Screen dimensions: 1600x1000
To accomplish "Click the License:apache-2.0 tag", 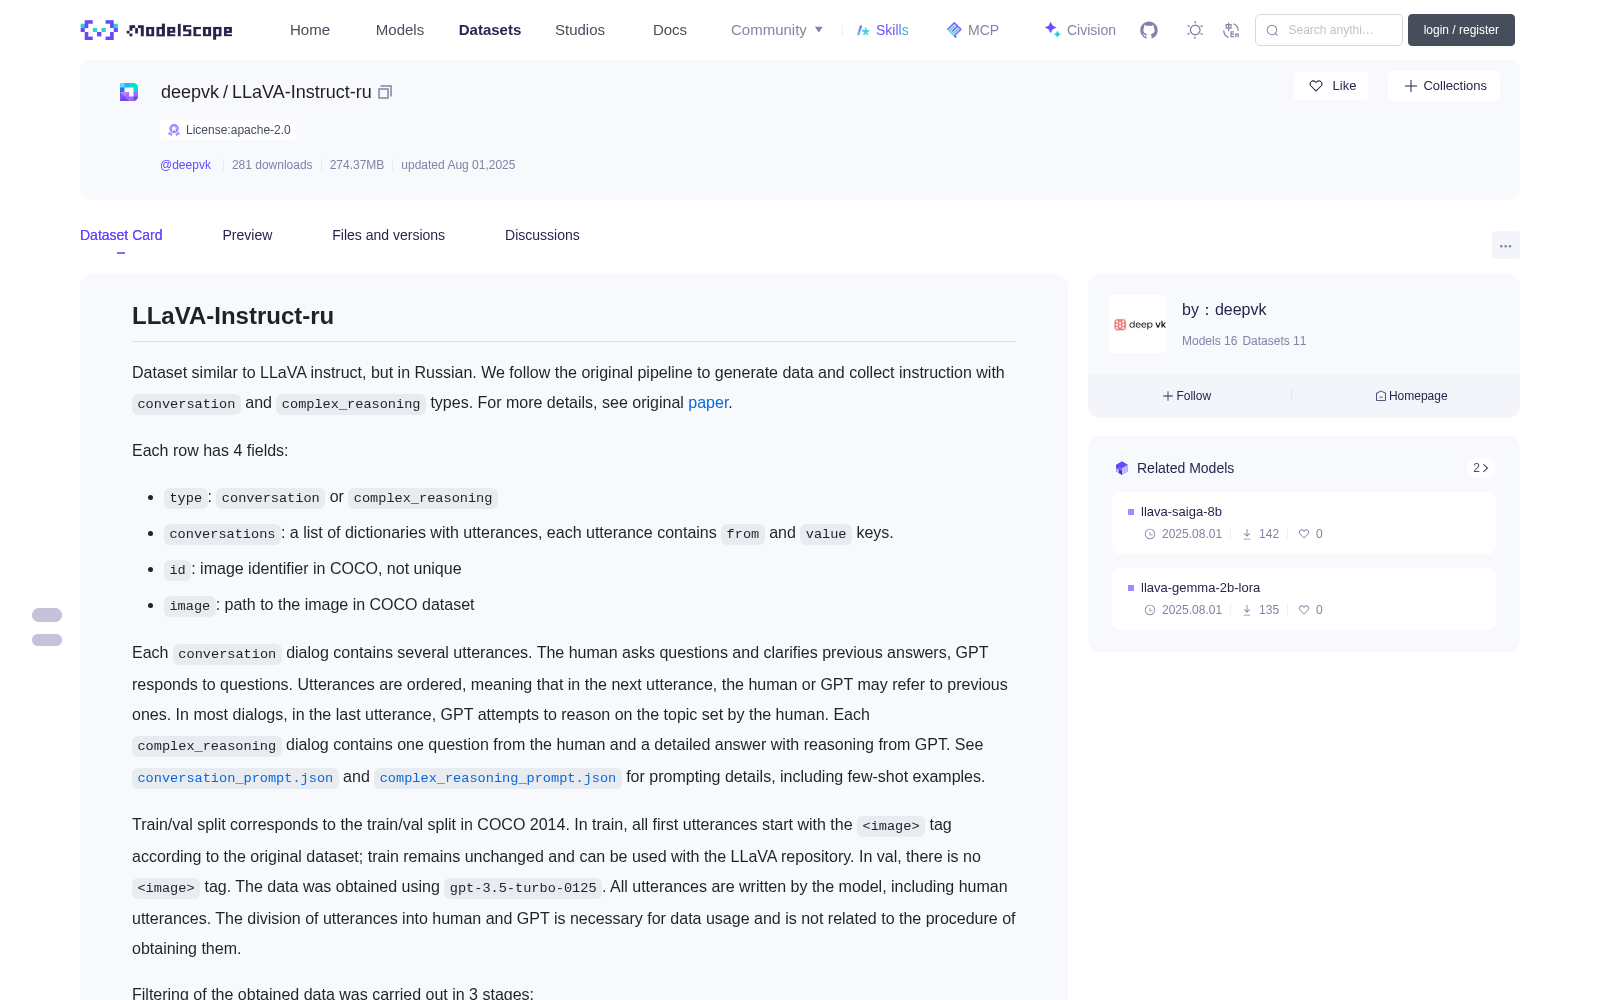I will [x=228, y=130].
